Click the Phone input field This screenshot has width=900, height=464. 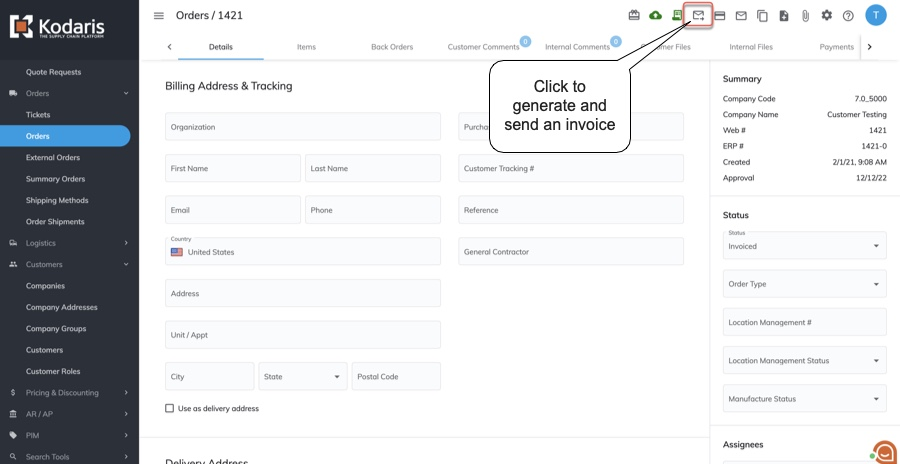click(373, 210)
